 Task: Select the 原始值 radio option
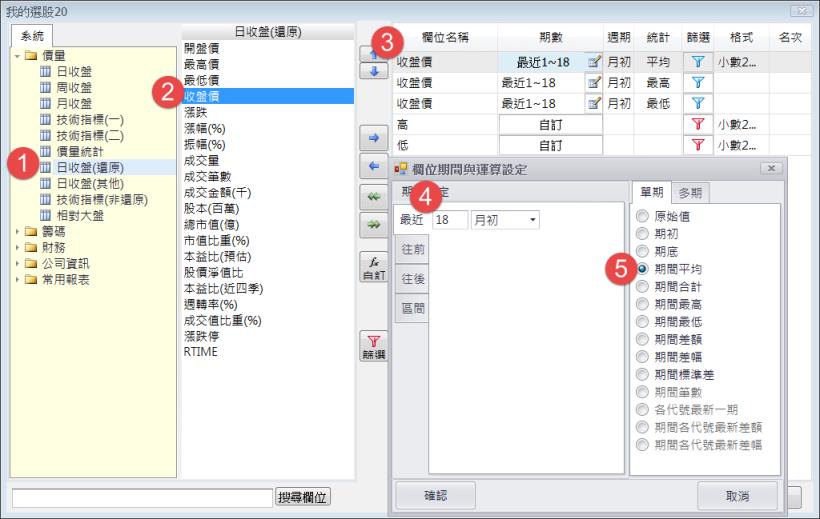[x=642, y=216]
